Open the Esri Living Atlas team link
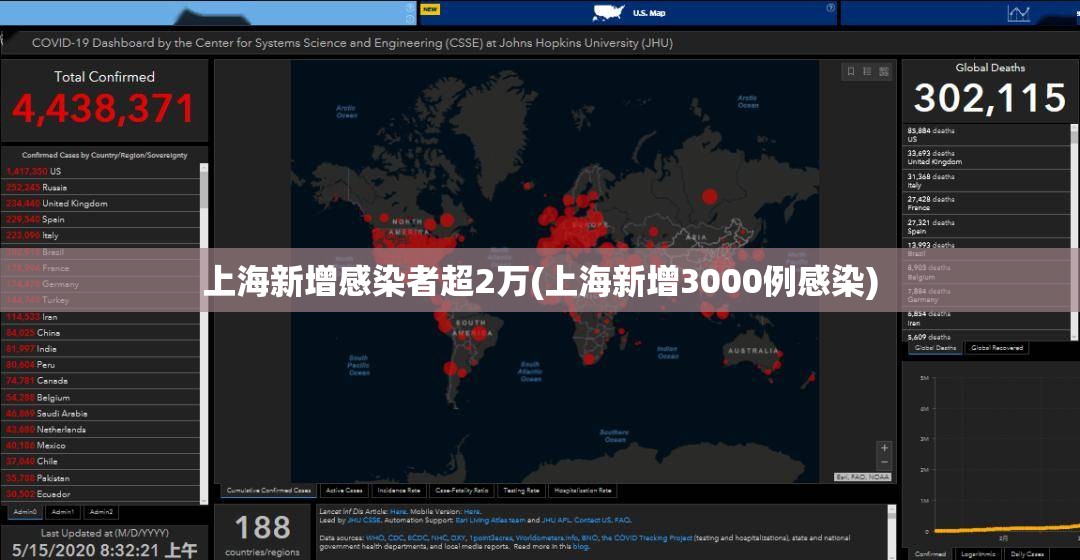The width and height of the screenshot is (1080, 560). (490, 521)
